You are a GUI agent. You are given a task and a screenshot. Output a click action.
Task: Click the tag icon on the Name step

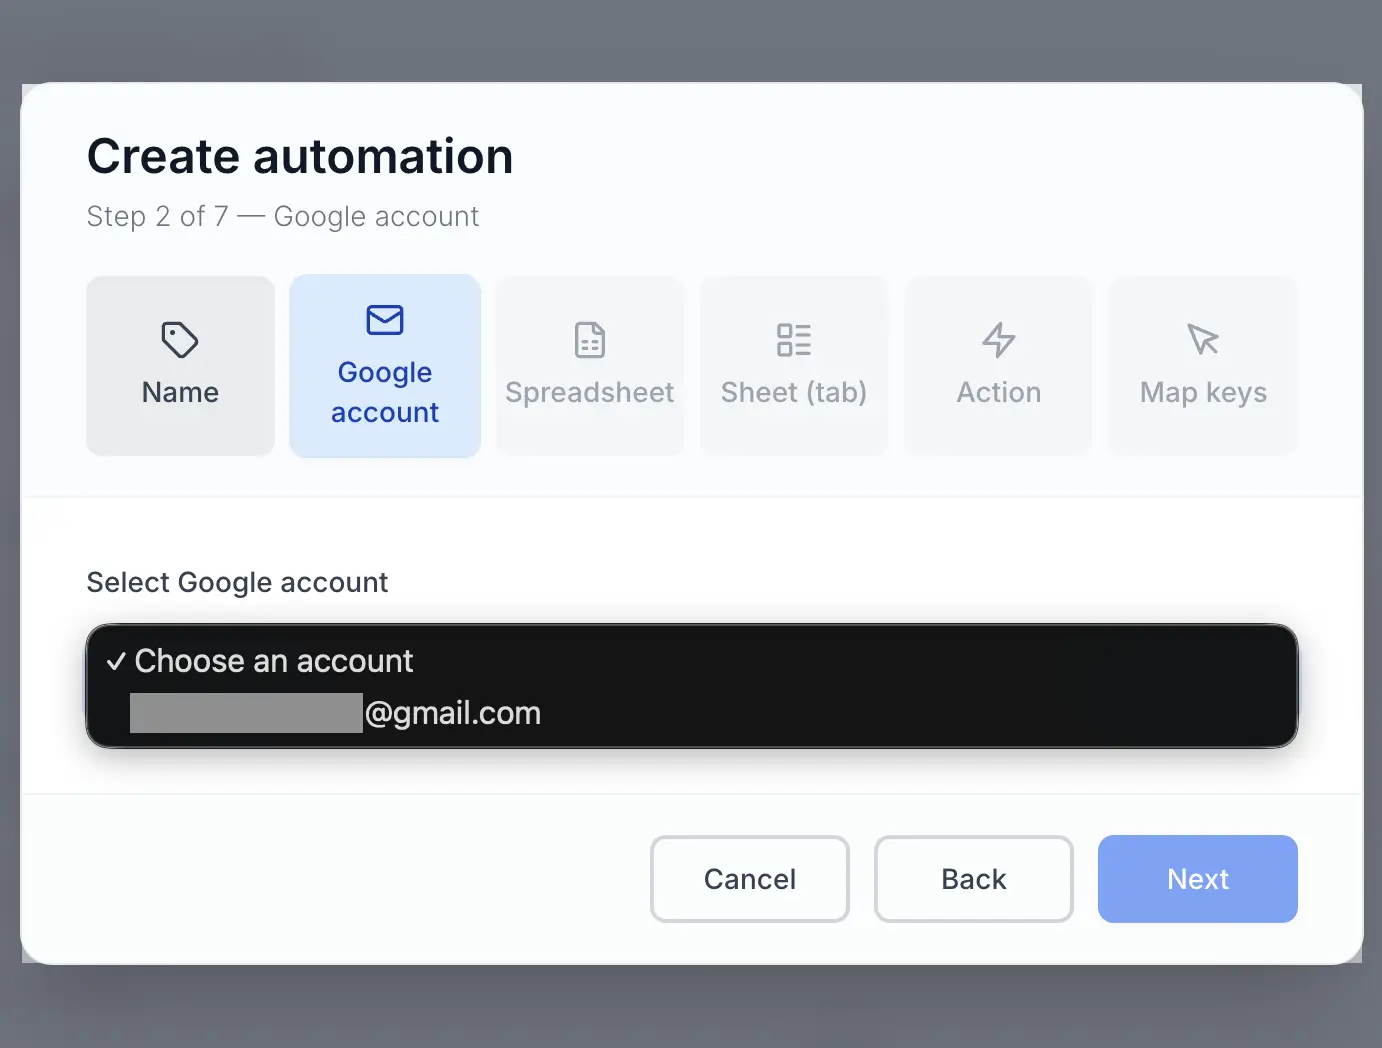pos(180,340)
